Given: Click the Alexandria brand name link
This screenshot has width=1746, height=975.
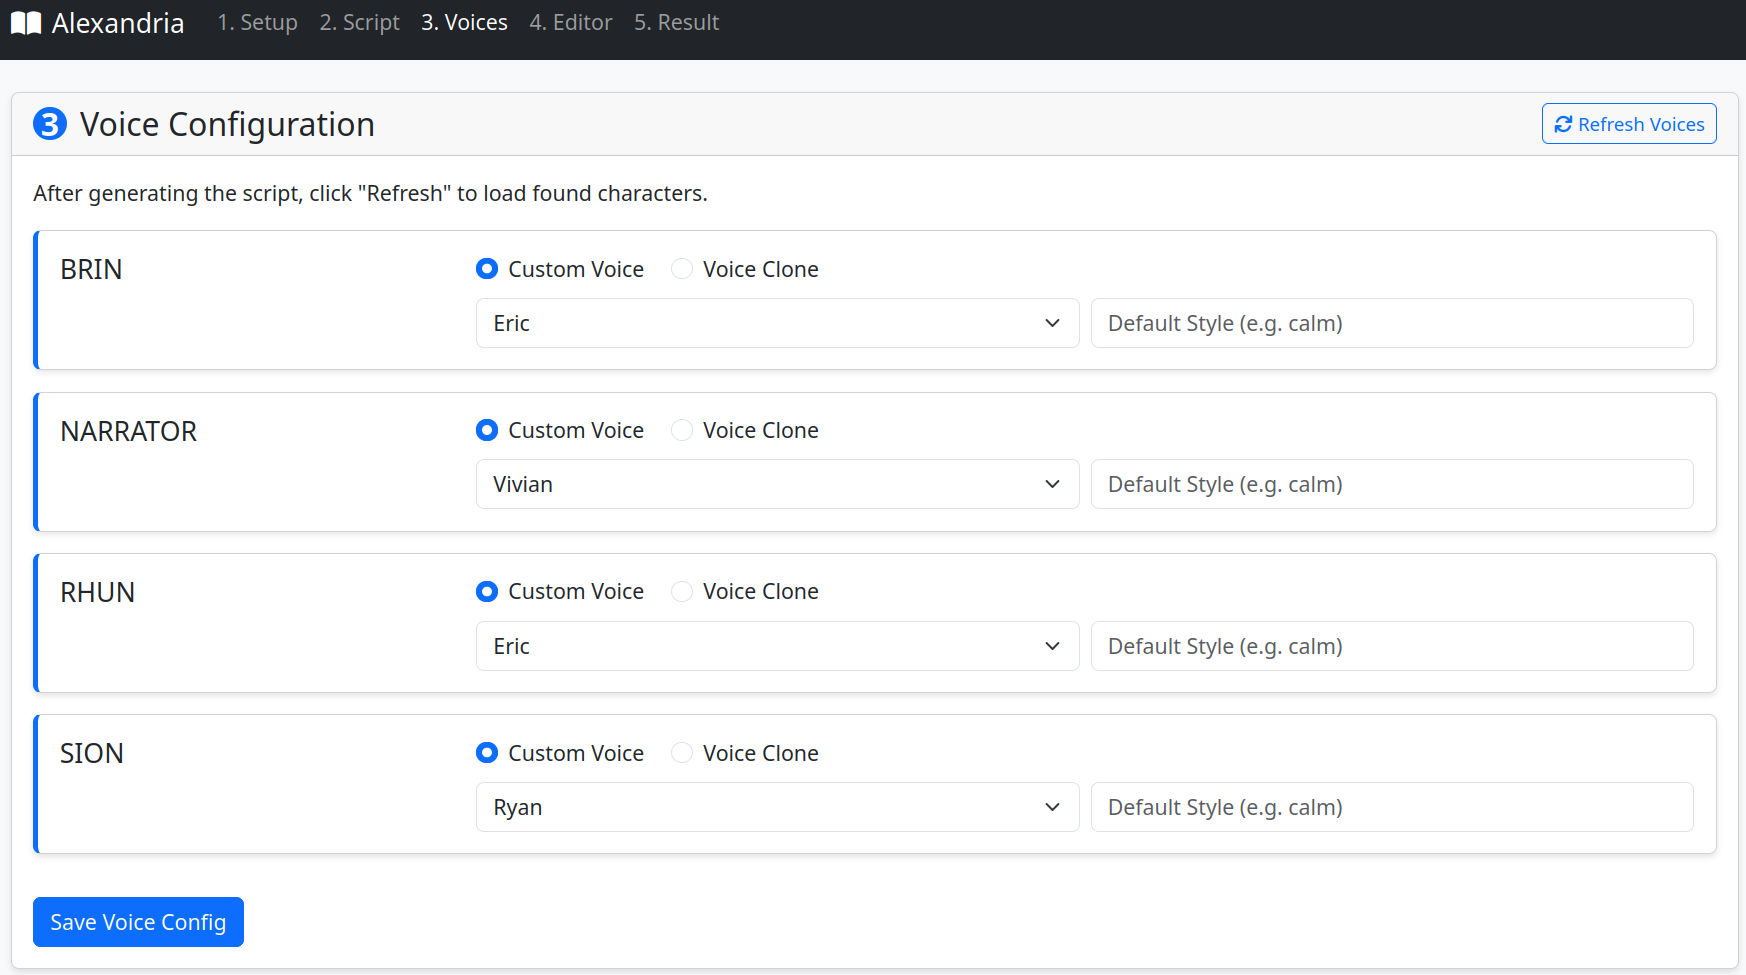Looking at the screenshot, I should (x=118, y=23).
